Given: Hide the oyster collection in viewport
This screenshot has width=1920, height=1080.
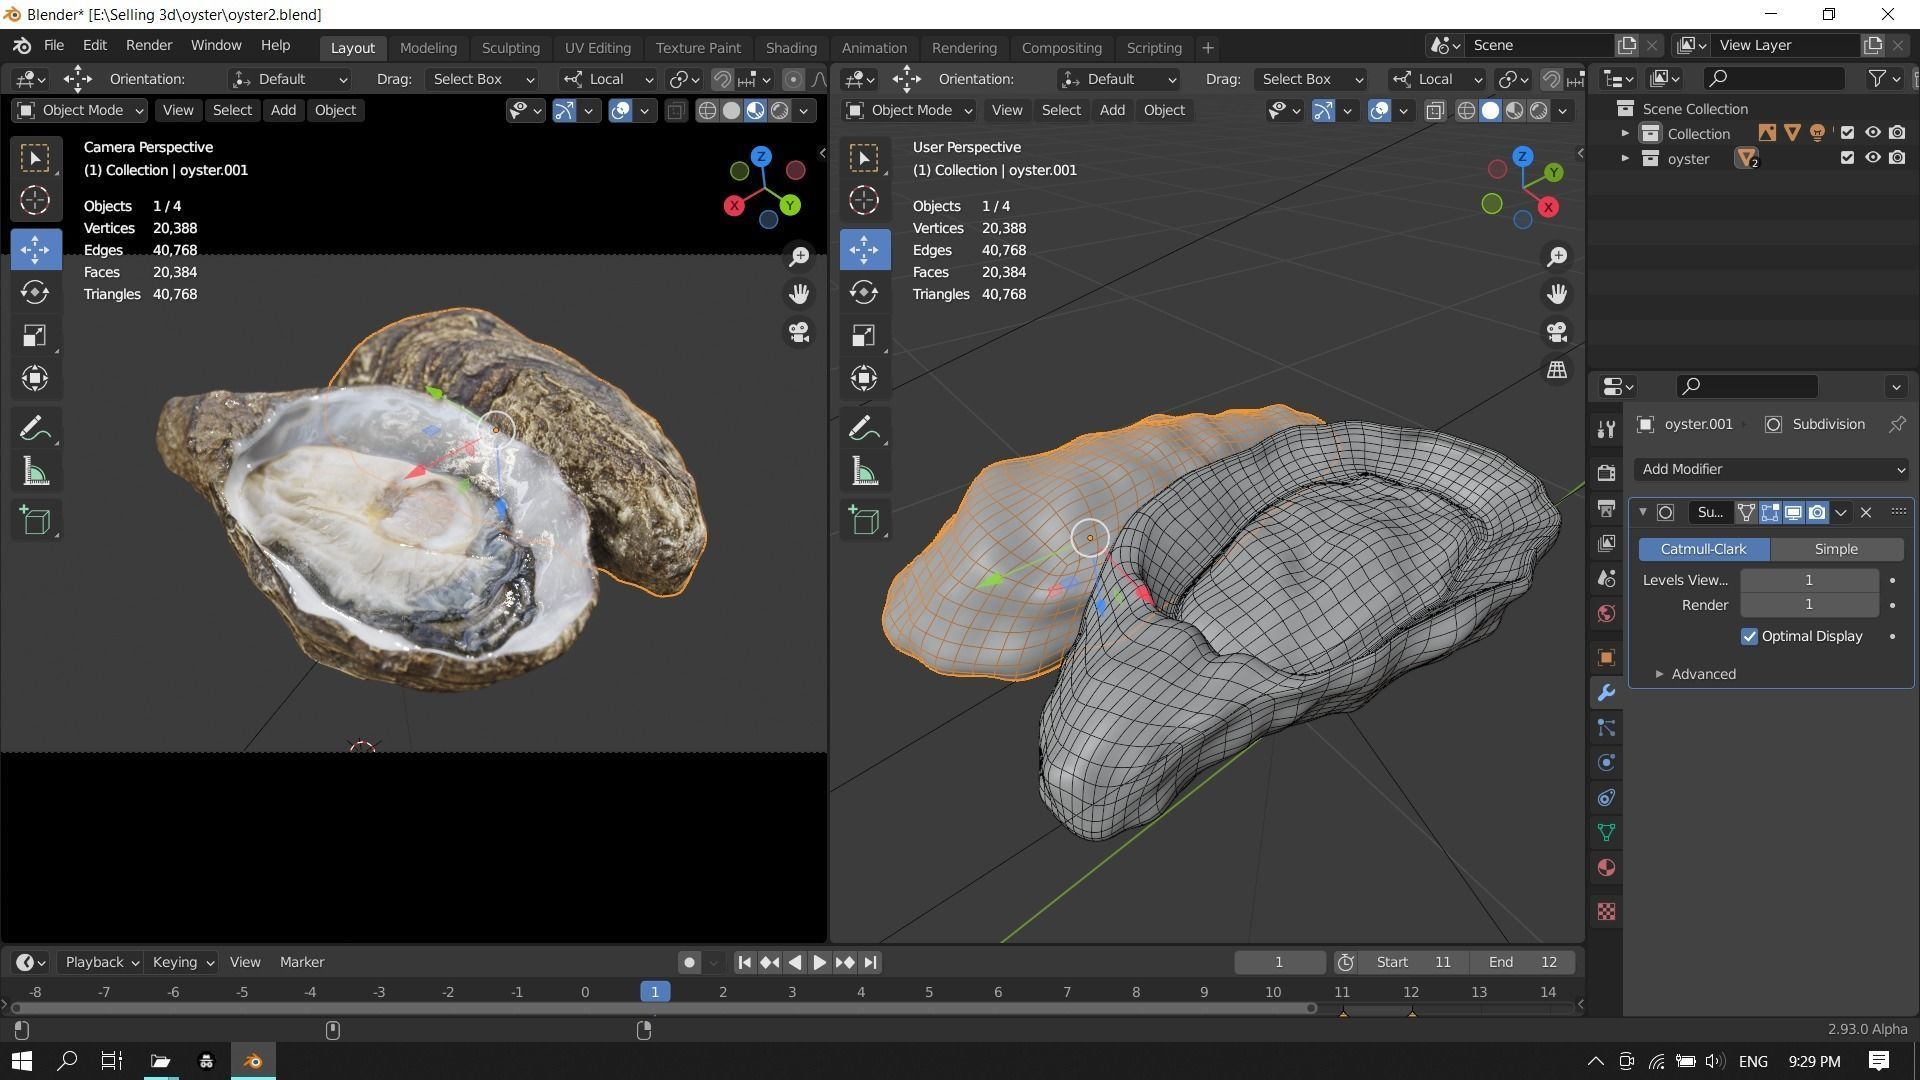Looking at the screenshot, I should [x=1872, y=158].
